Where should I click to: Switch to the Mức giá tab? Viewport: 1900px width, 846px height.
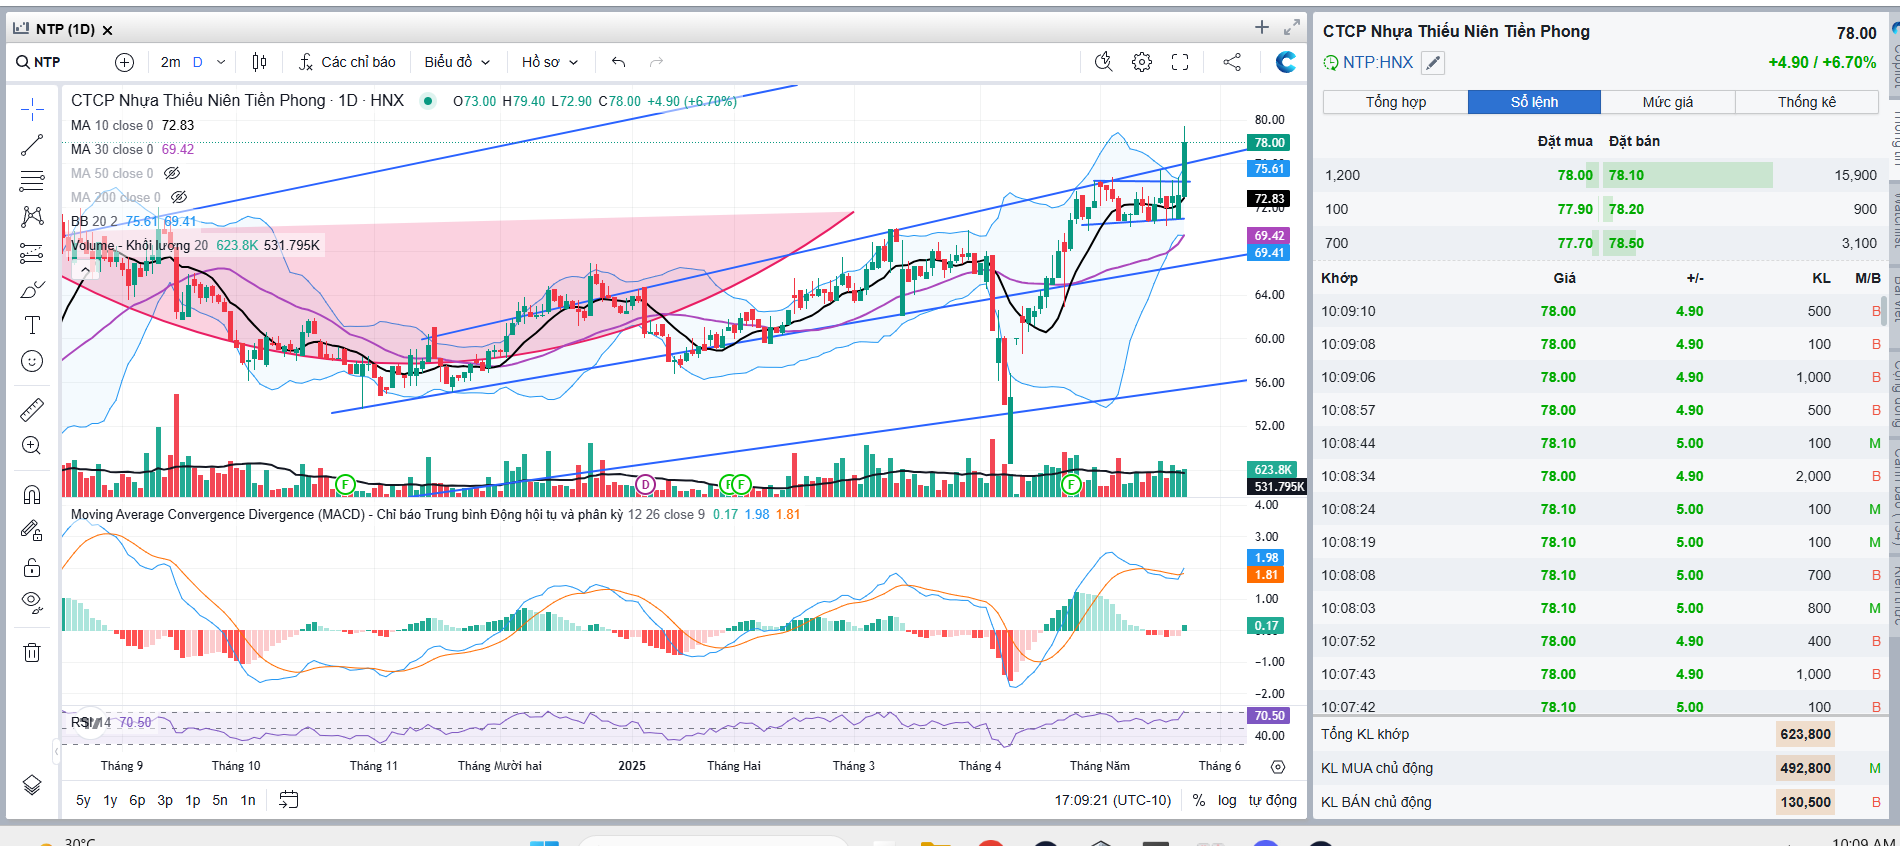[x=1667, y=102]
